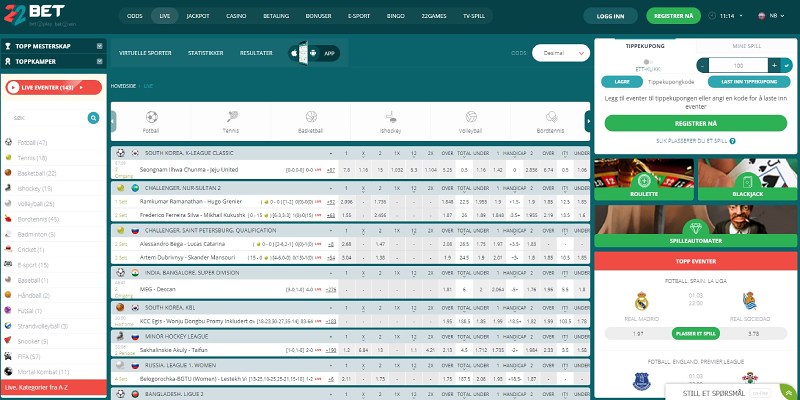The height and width of the screenshot is (400, 800).
Task: Open the Bordtennis icon in carousel
Action: pos(551,117)
